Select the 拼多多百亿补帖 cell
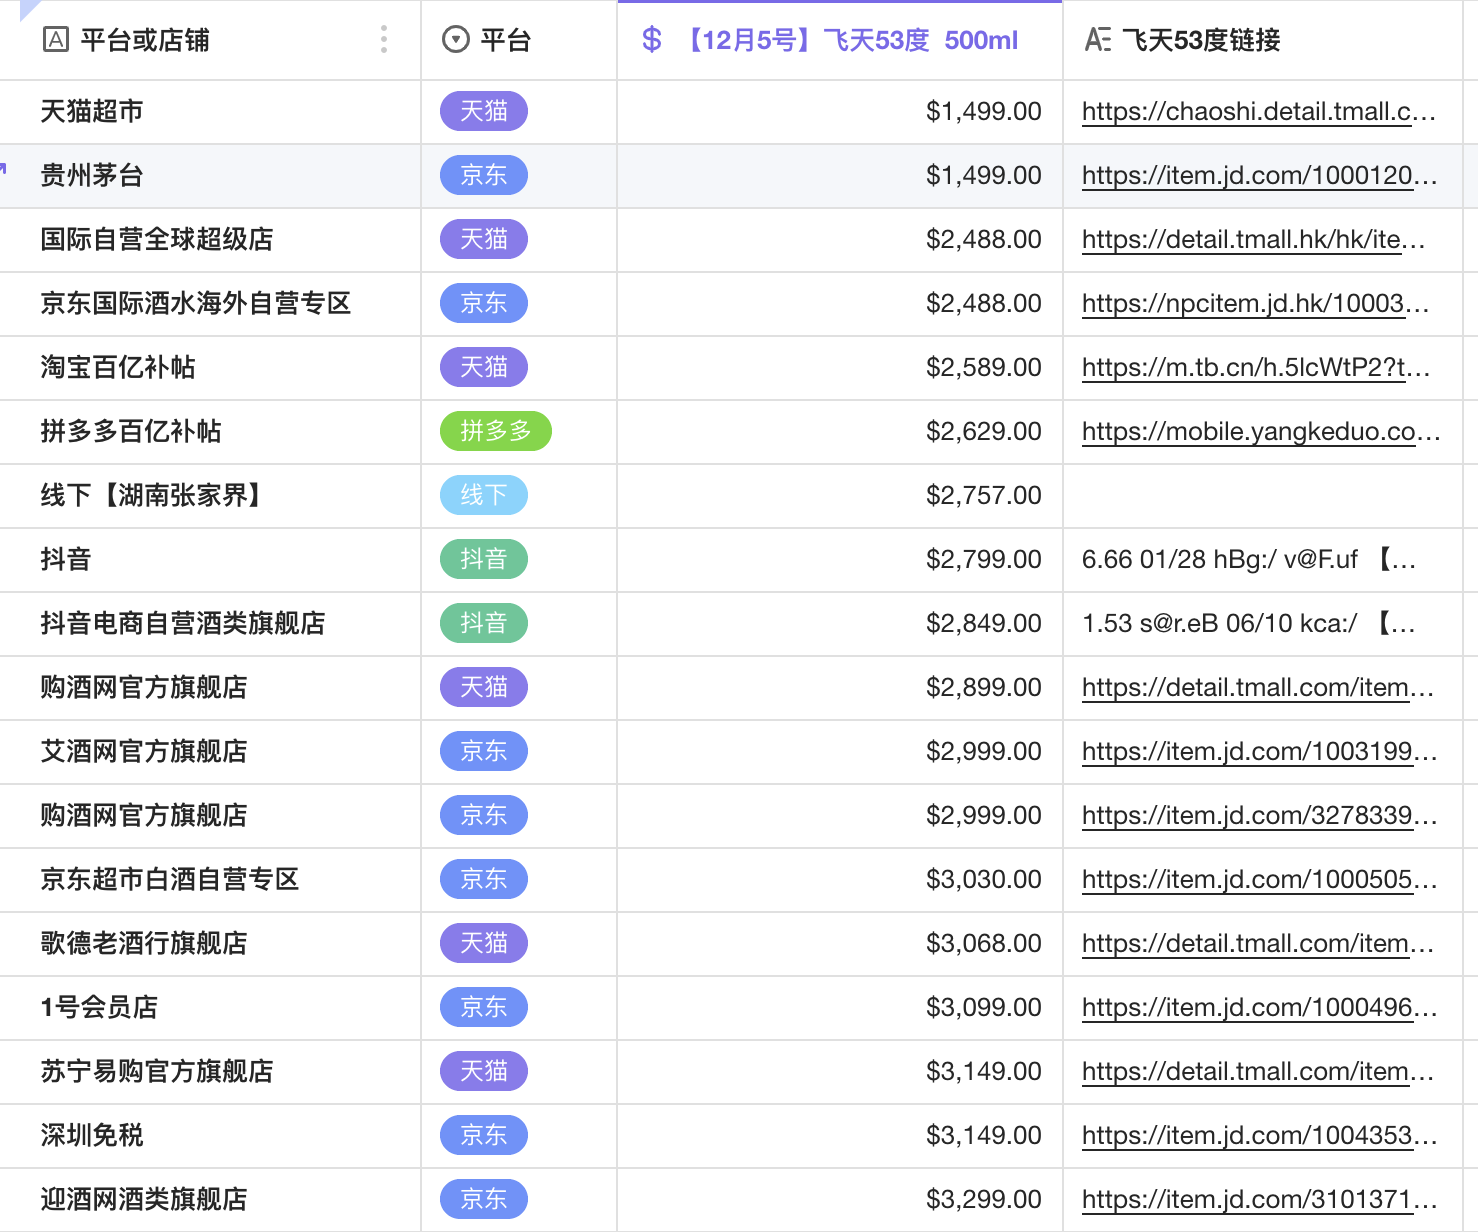The width and height of the screenshot is (1478, 1232). (210, 432)
